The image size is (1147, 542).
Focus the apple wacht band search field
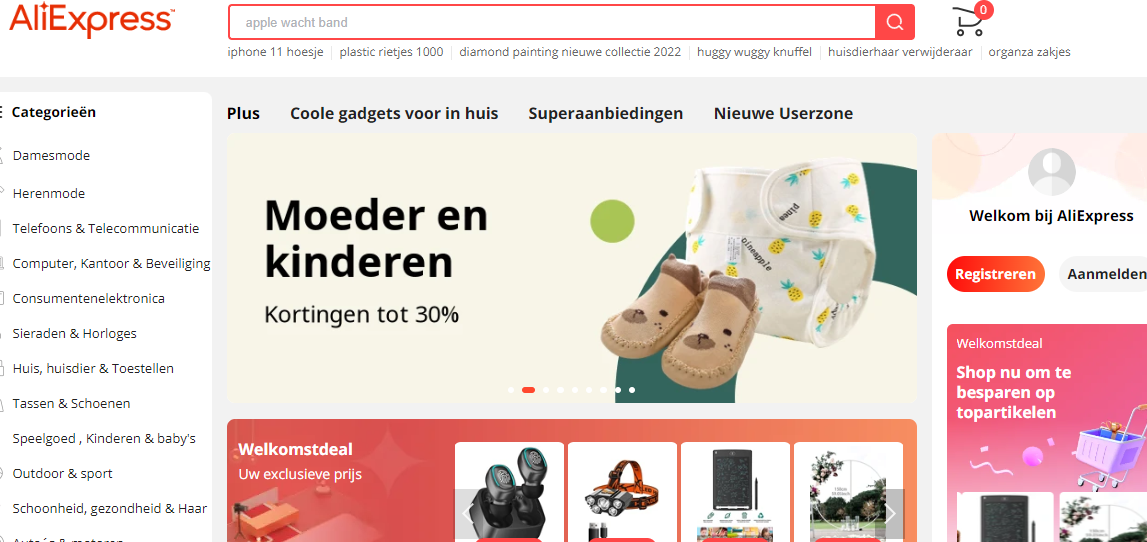pos(552,23)
